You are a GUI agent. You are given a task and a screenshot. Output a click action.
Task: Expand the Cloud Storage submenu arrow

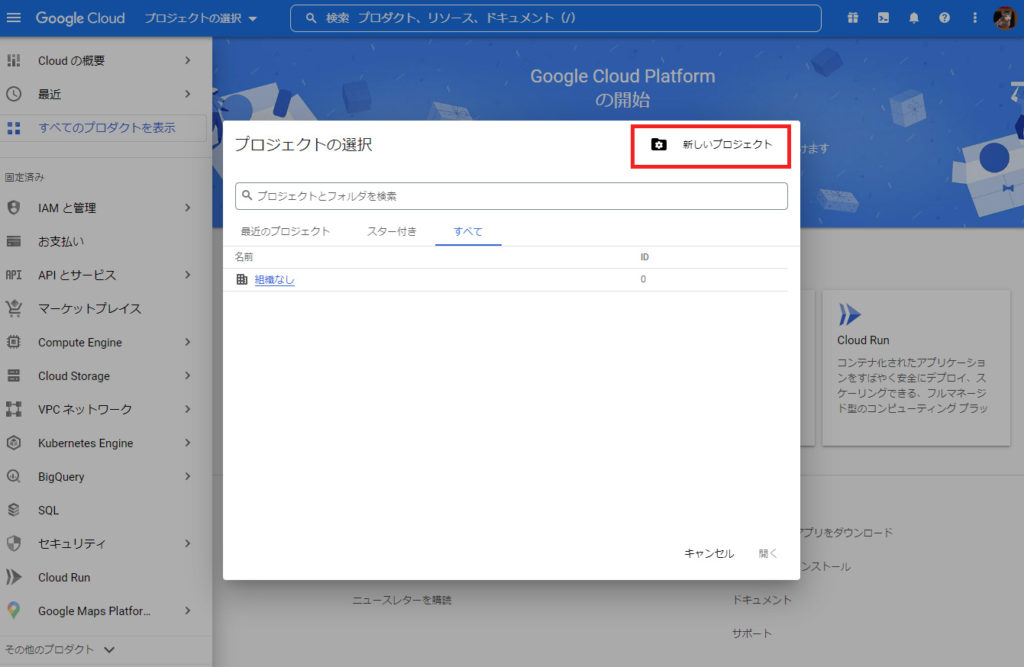tap(187, 376)
